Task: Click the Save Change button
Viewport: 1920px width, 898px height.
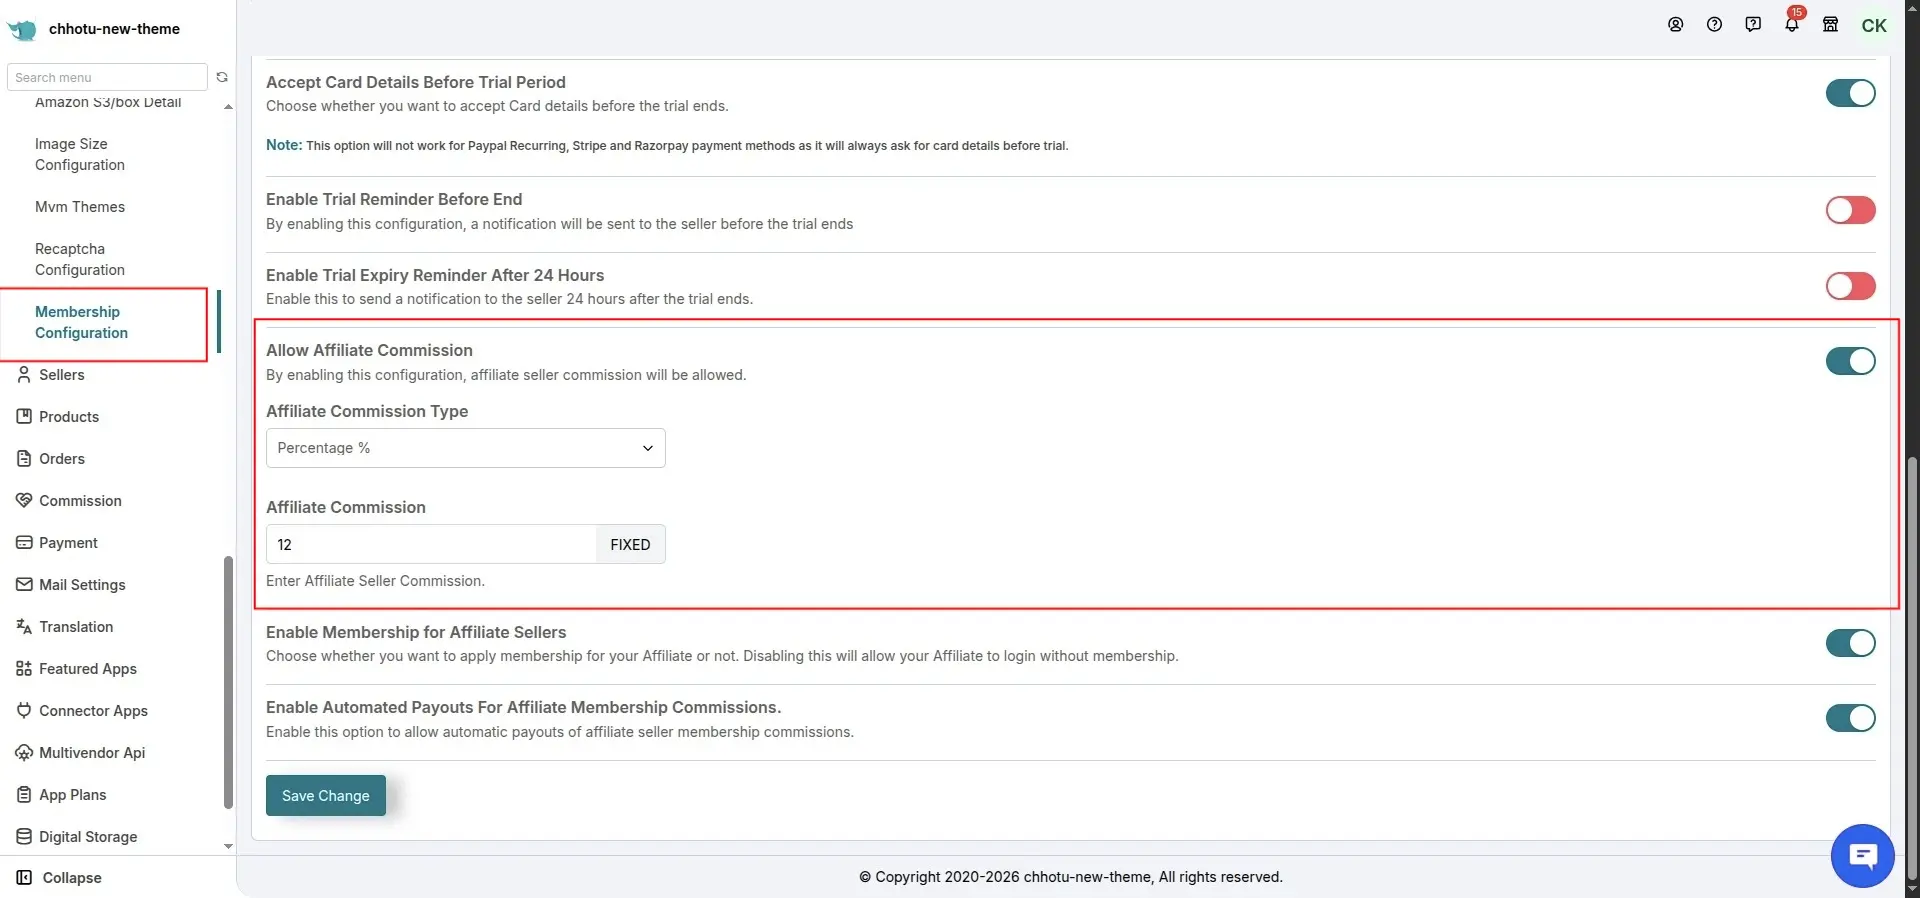Action: click(x=326, y=796)
